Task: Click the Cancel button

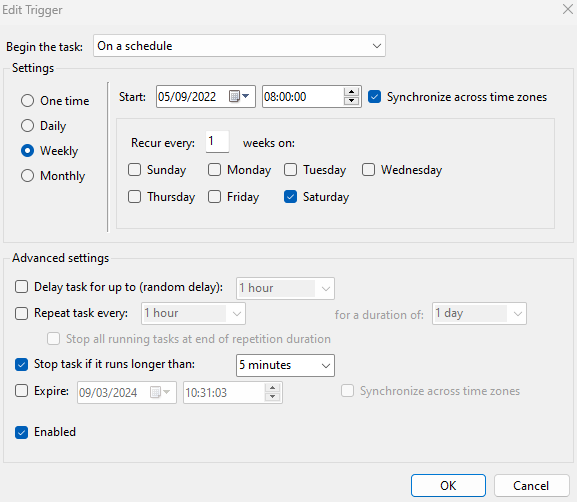Action: (x=531, y=485)
